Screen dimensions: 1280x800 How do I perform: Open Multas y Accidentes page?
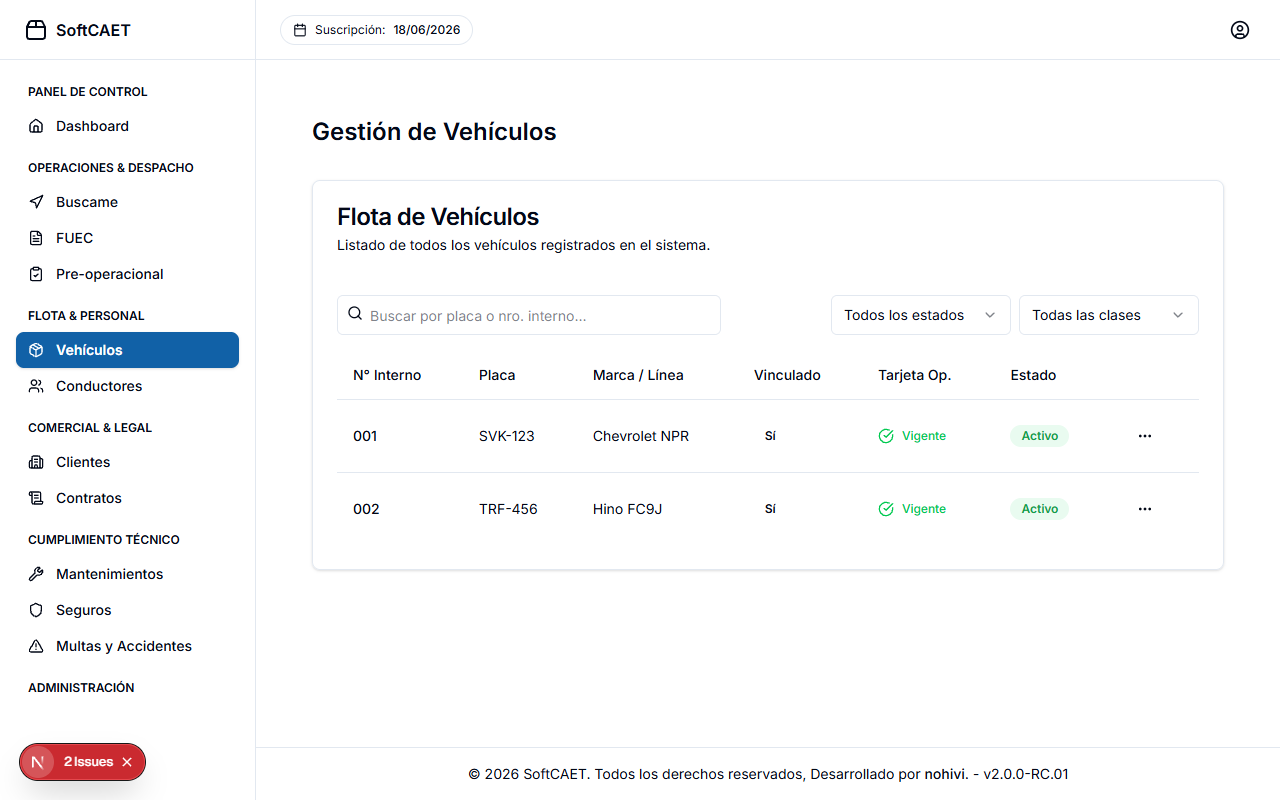point(127,646)
